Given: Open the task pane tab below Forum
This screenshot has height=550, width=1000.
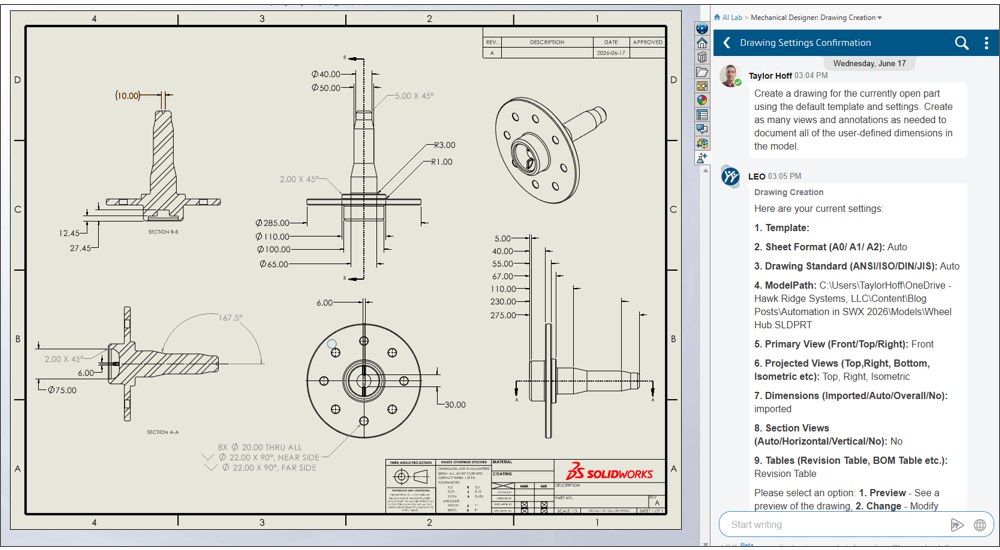Looking at the screenshot, I should 702,144.
